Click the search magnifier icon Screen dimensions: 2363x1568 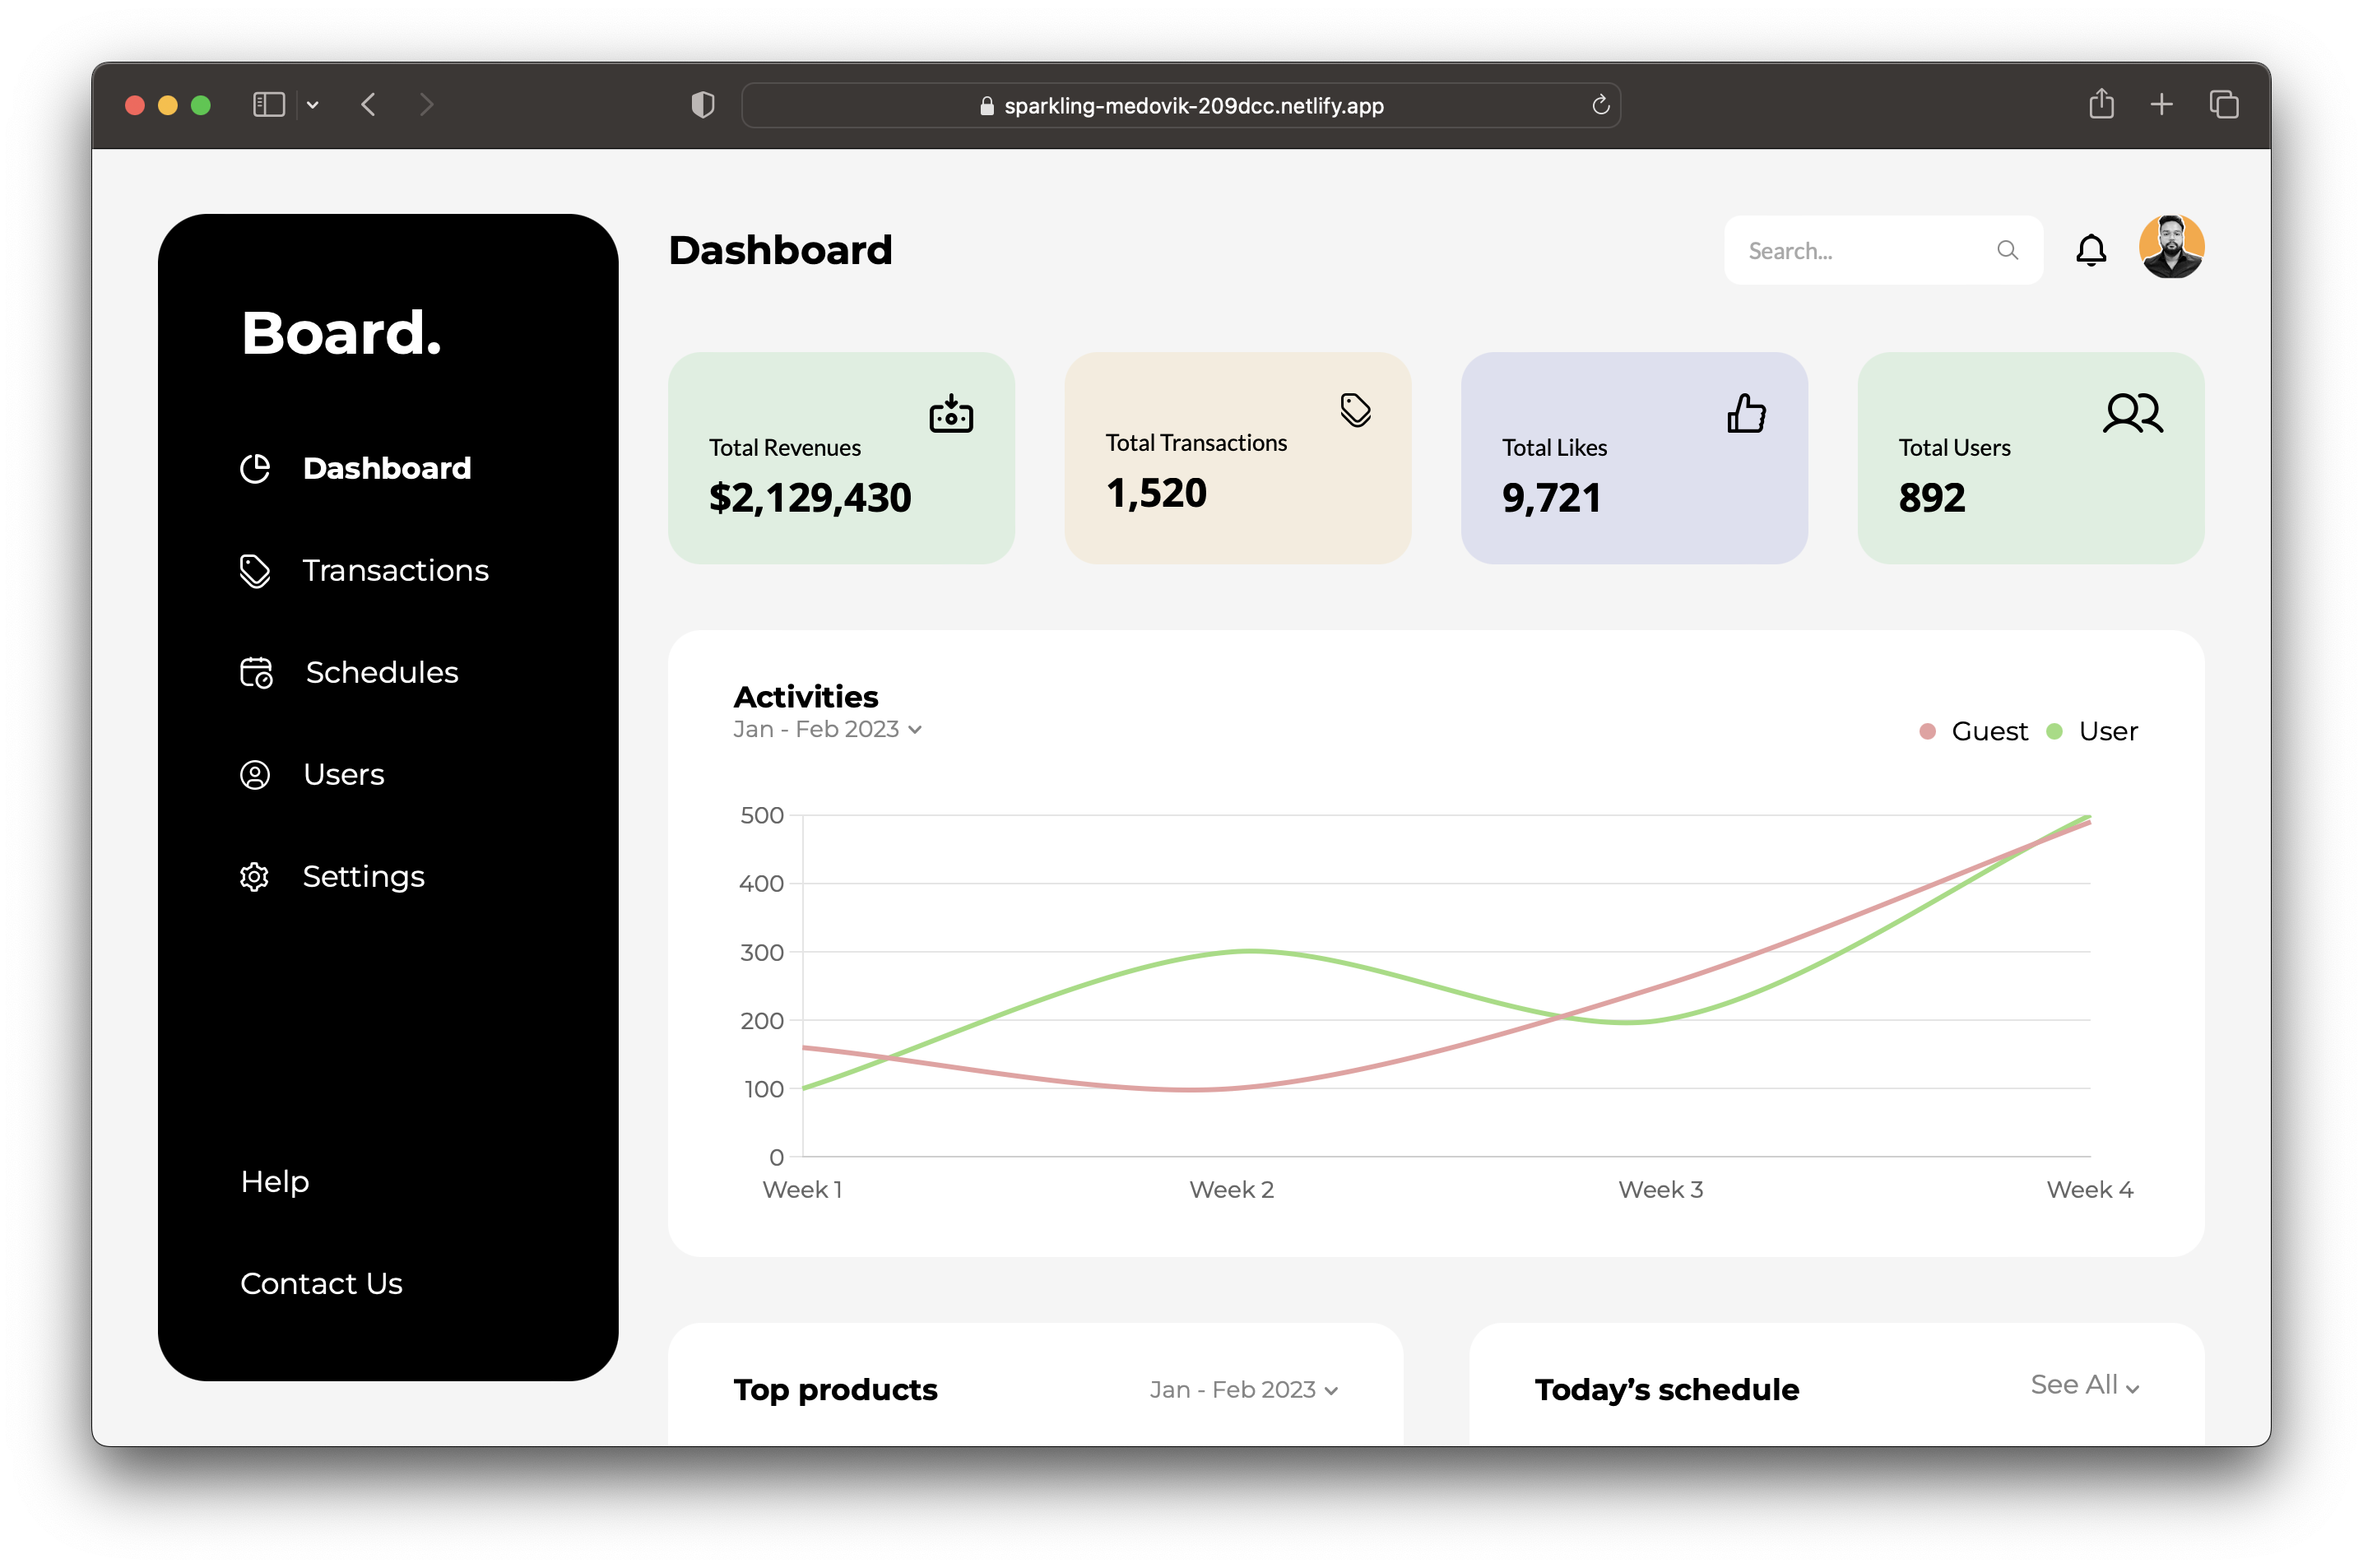coord(2007,250)
